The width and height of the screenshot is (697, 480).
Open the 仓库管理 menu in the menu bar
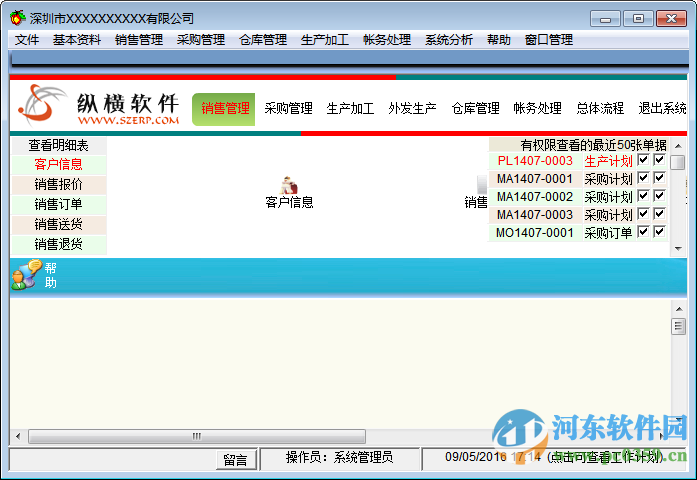coord(263,40)
